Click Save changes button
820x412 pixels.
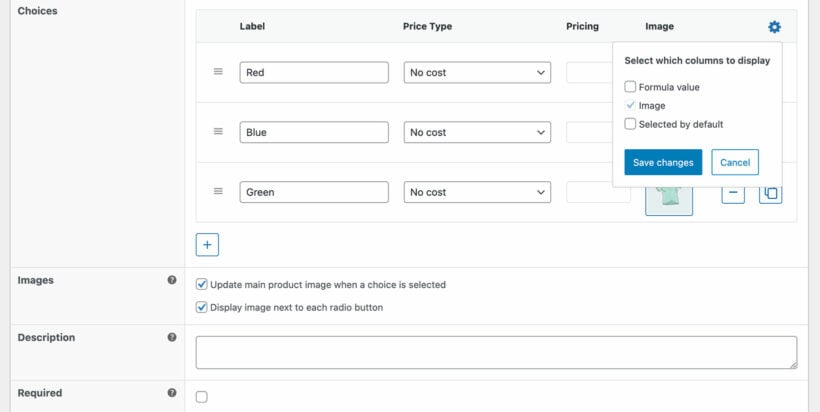point(663,162)
